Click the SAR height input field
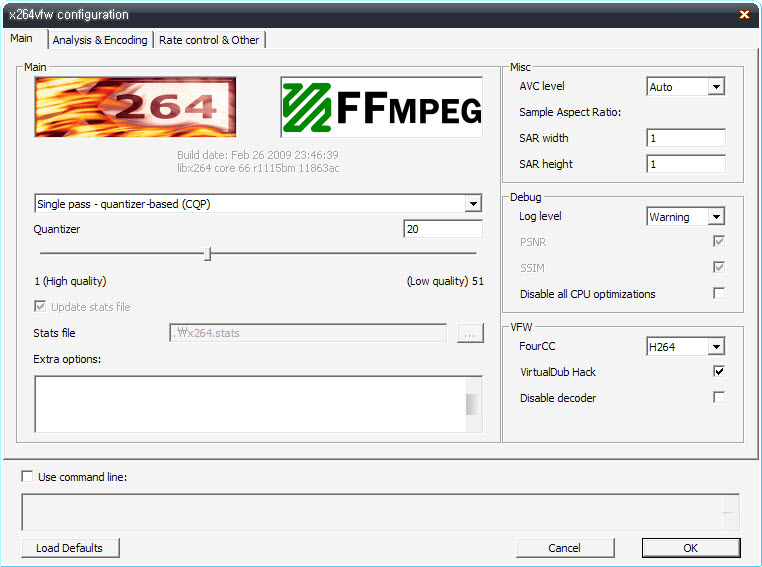 [686, 164]
